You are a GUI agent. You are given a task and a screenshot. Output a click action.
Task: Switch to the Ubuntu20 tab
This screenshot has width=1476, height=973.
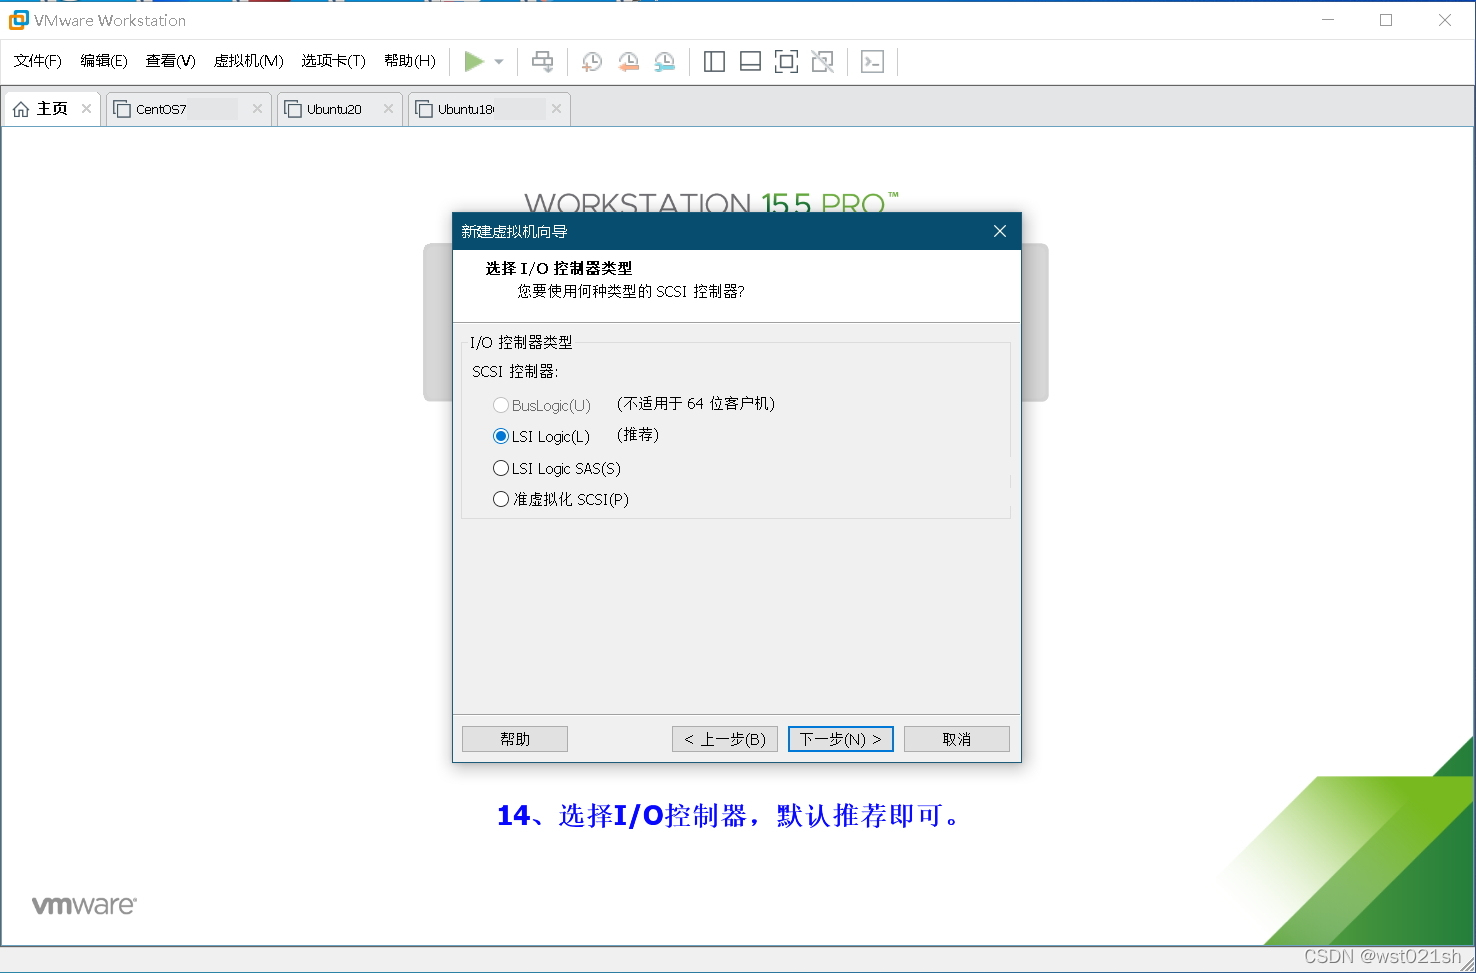[339, 109]
